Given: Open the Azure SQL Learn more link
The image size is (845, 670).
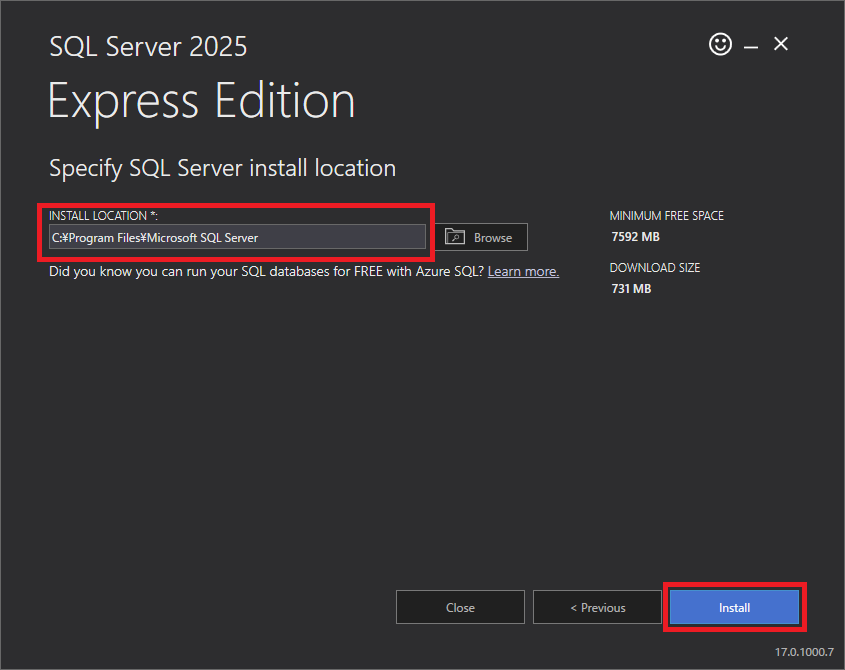Looking at the screenshot, I should point(523,272).
